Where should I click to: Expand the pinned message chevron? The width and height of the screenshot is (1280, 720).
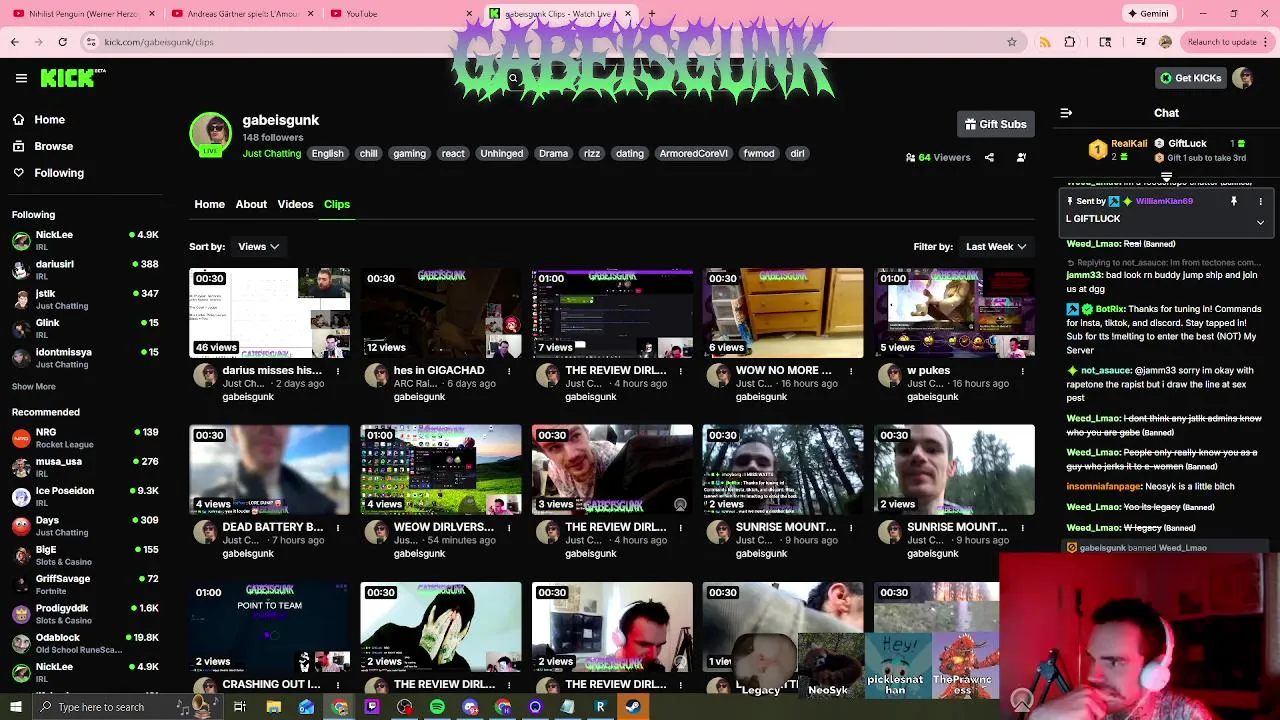pos(1260,222)
